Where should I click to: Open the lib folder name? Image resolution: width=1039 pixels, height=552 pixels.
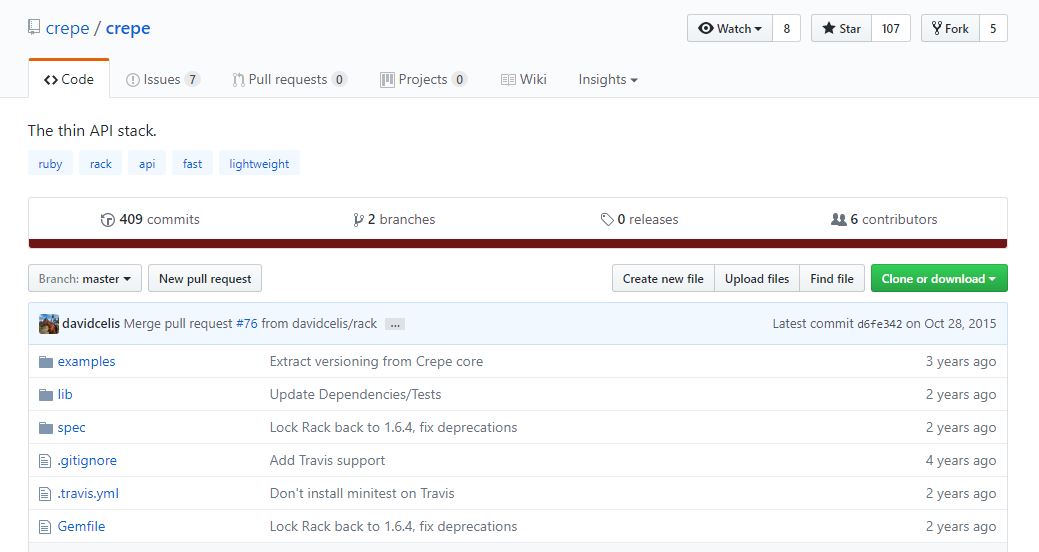65,394
